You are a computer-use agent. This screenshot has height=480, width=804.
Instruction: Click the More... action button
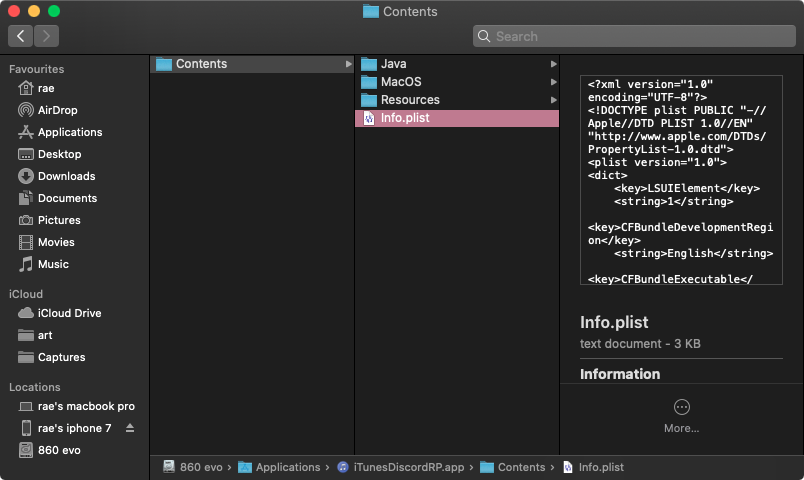click(681, 416)
